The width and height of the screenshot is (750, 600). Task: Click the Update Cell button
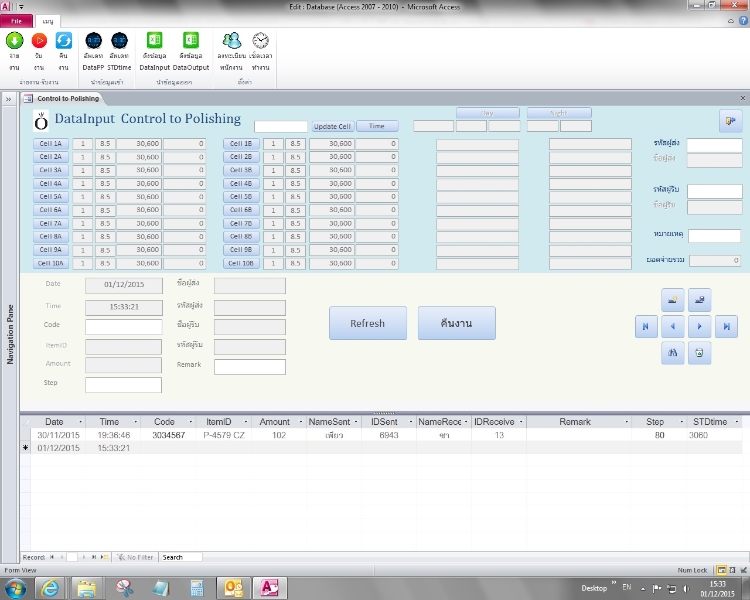332,127
